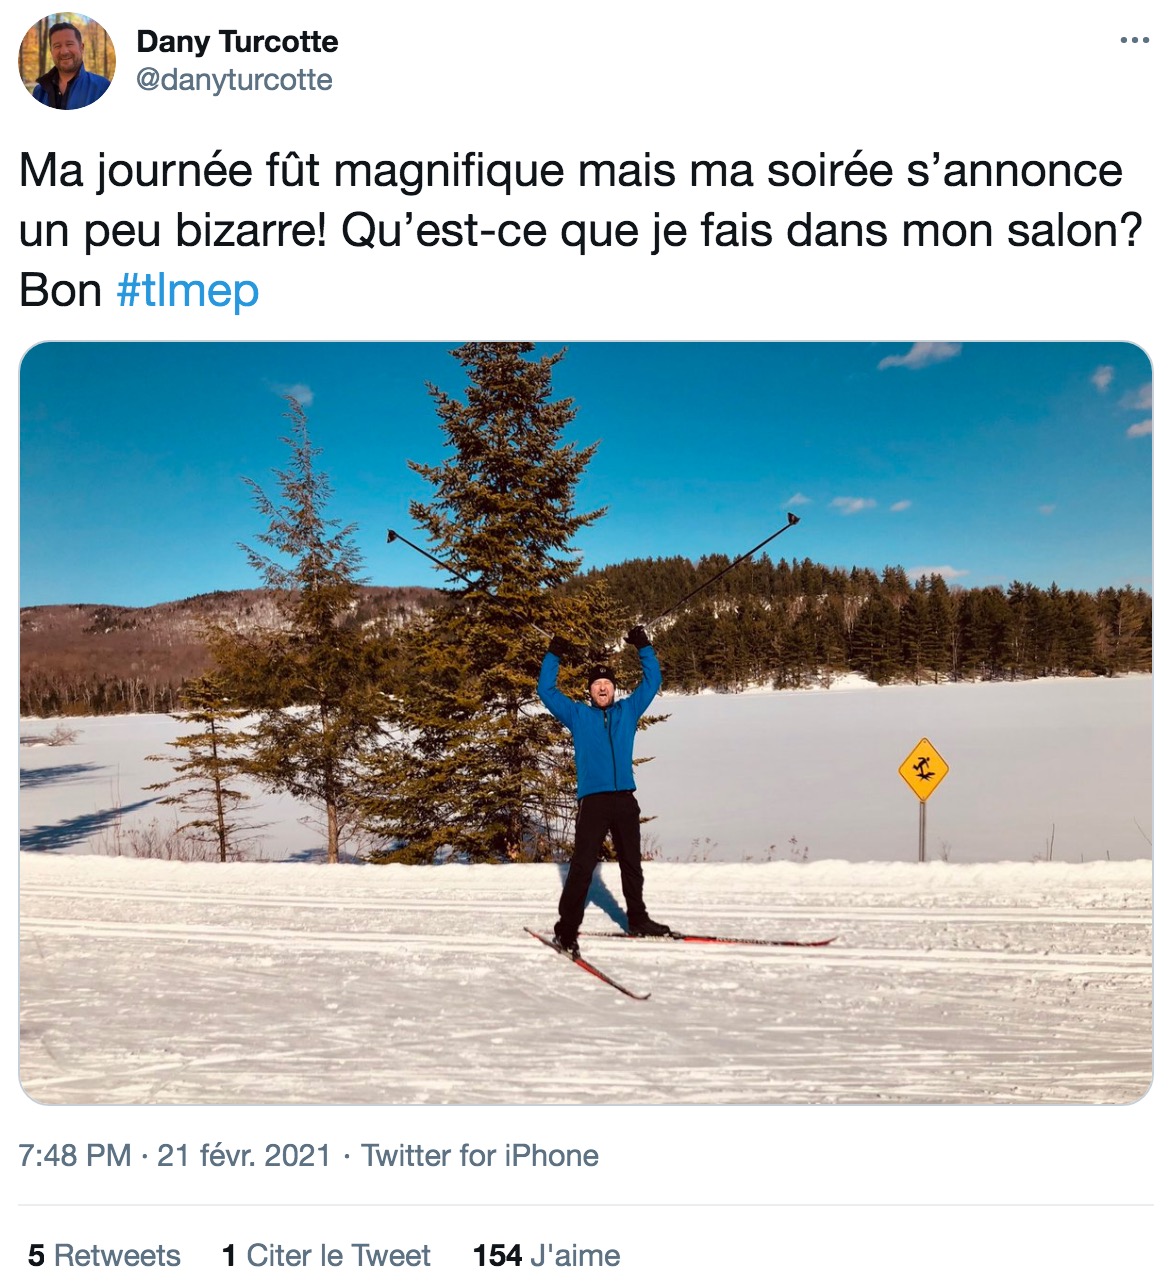Click the yellow diamond sign in the photo
1174x1282 pixels.
[923, 770]
